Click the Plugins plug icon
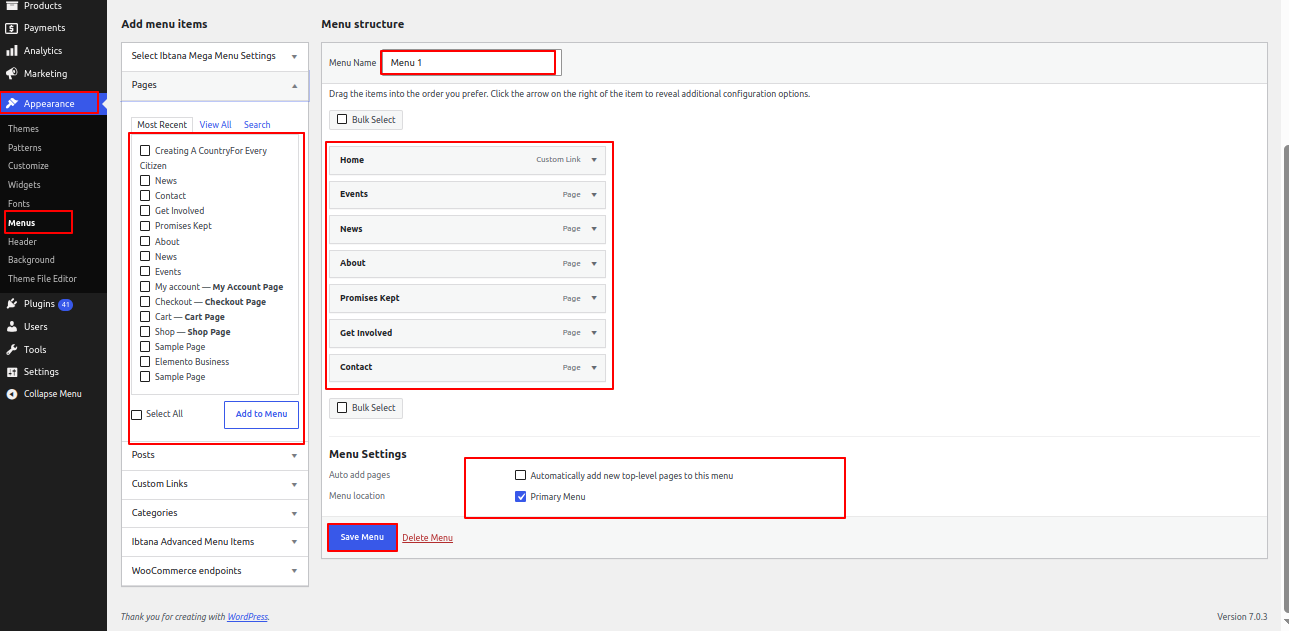Image resolution: width=1289 pixels, height=631 pixels. 12,304
